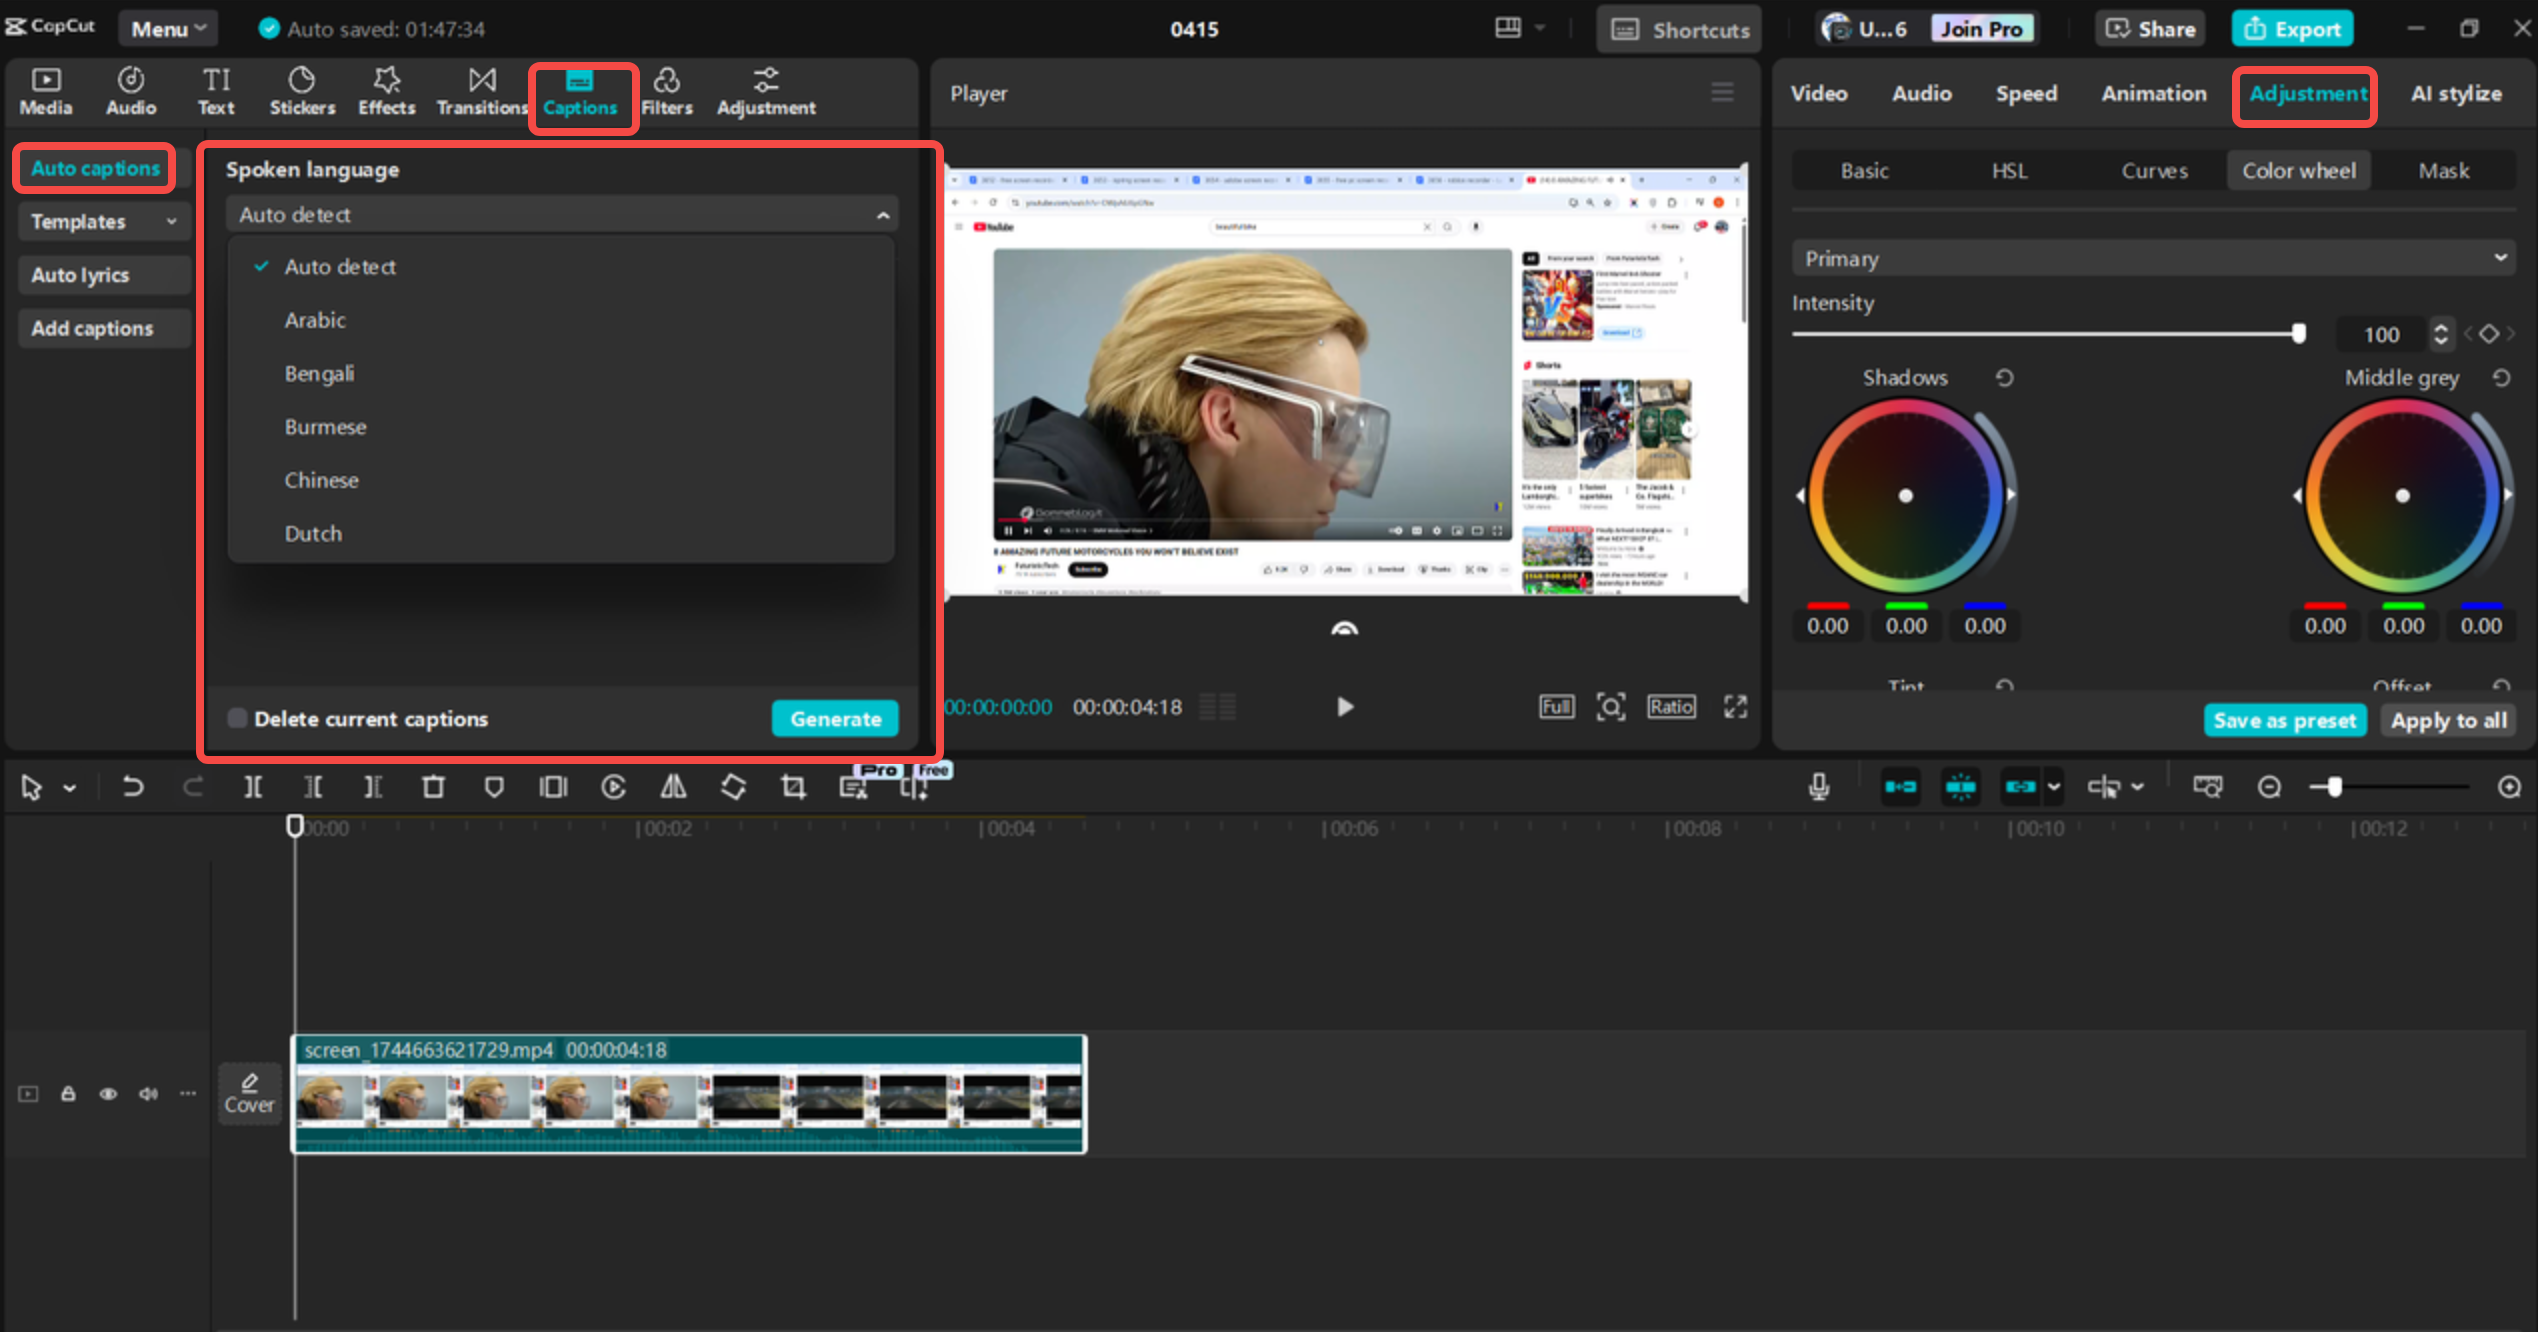The image size is (2538, 1332).
Task: Click the Generate button
Action: point(835,718)
